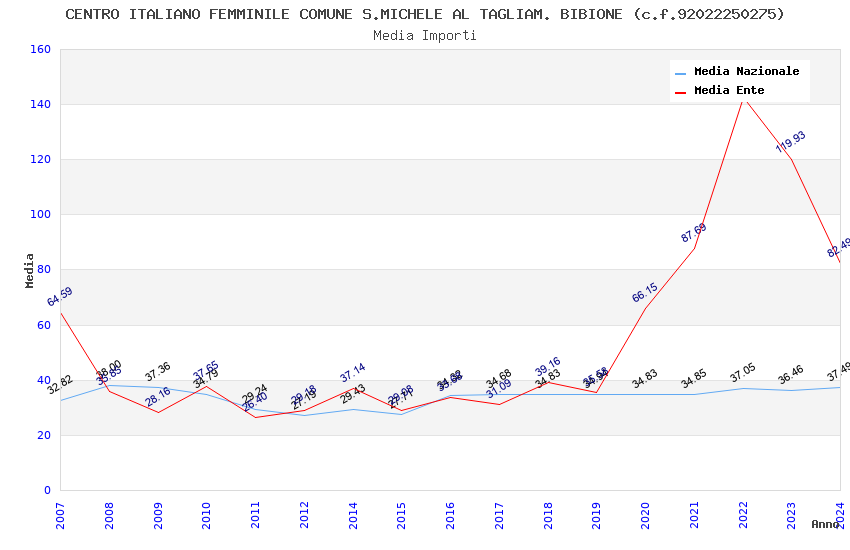Click the 34.85 data label
The image size is (850, 550).
pyautogui.click(x=694, y=378)
